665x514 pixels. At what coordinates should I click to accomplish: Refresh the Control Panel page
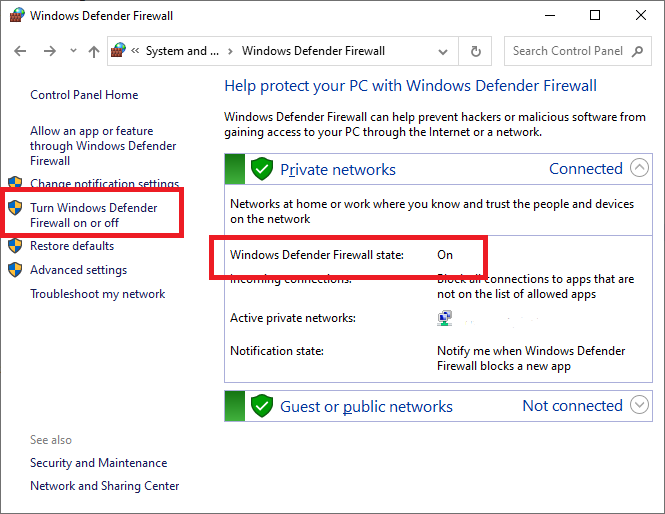coord(475,51)
